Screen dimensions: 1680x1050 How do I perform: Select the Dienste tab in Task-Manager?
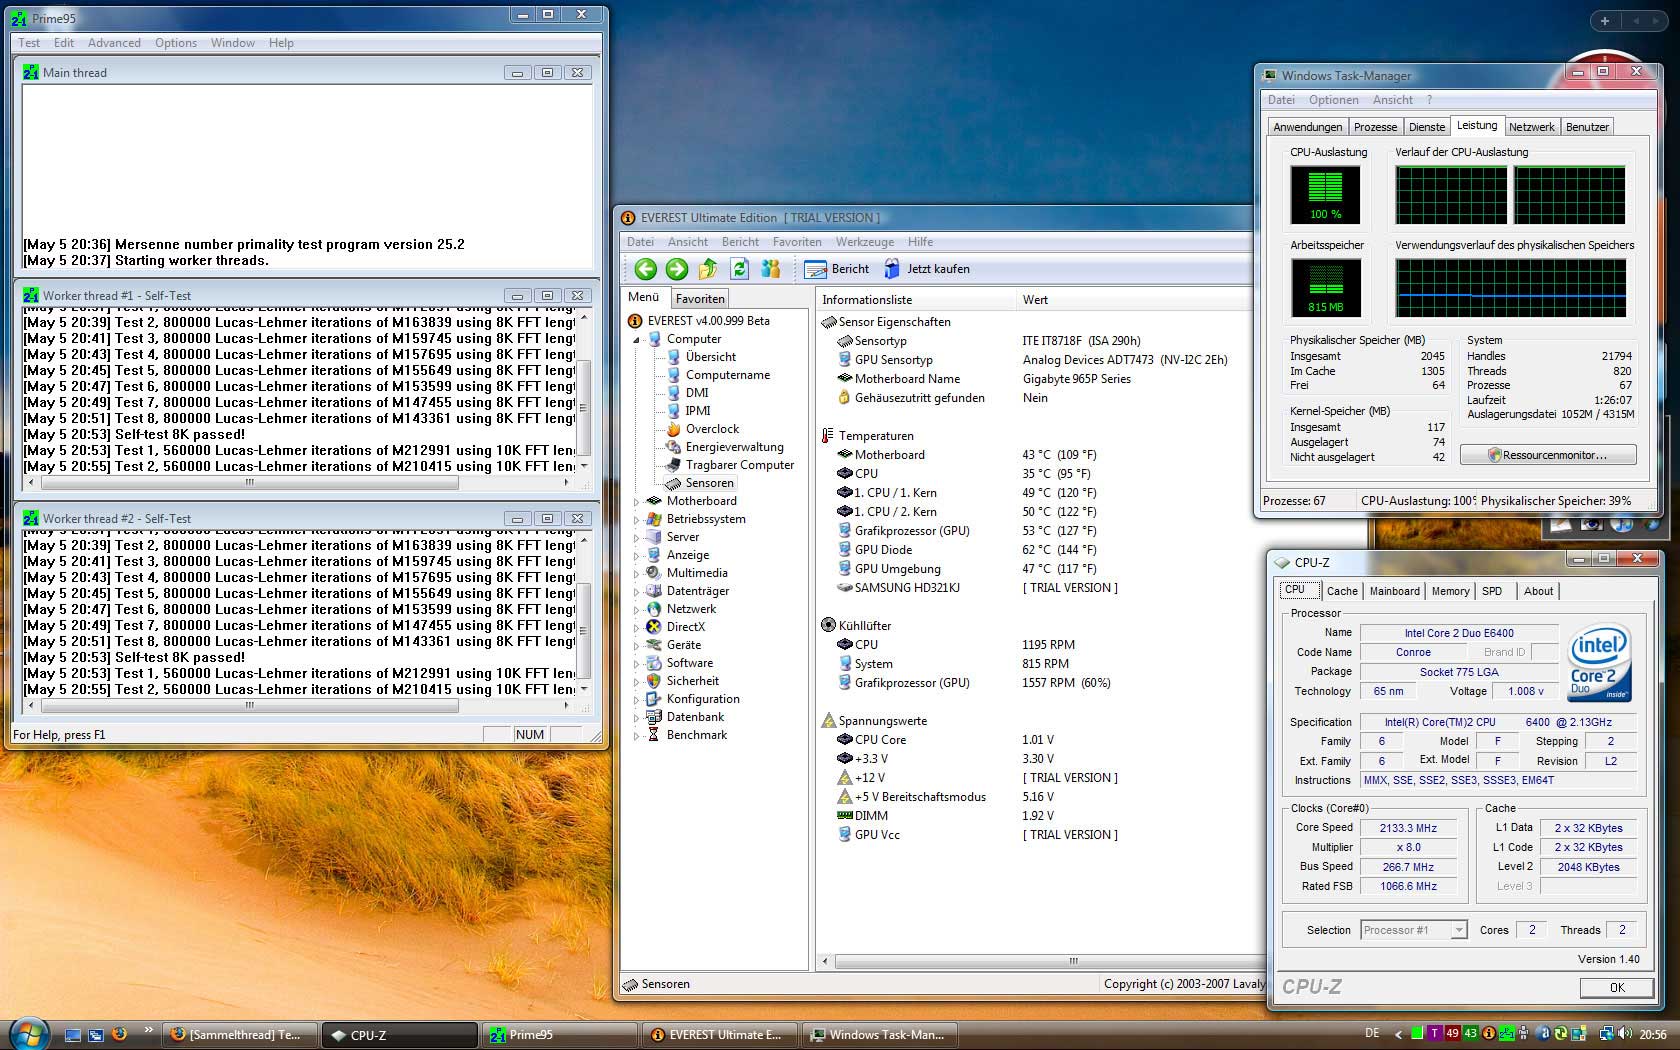pos(1427,127)
